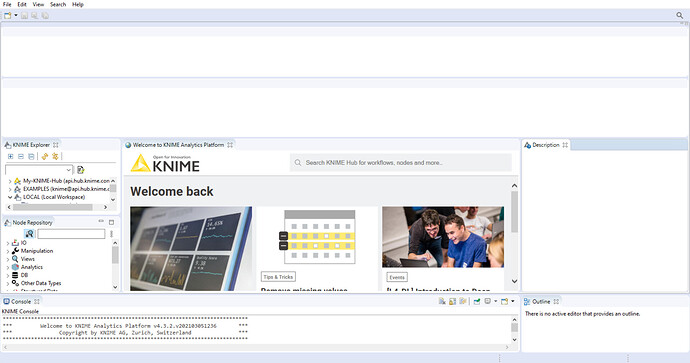Viewport: 690px width, 363px height.
Task: Expand the My-KNIME-Hub tree node
Action: pos(10,181)
